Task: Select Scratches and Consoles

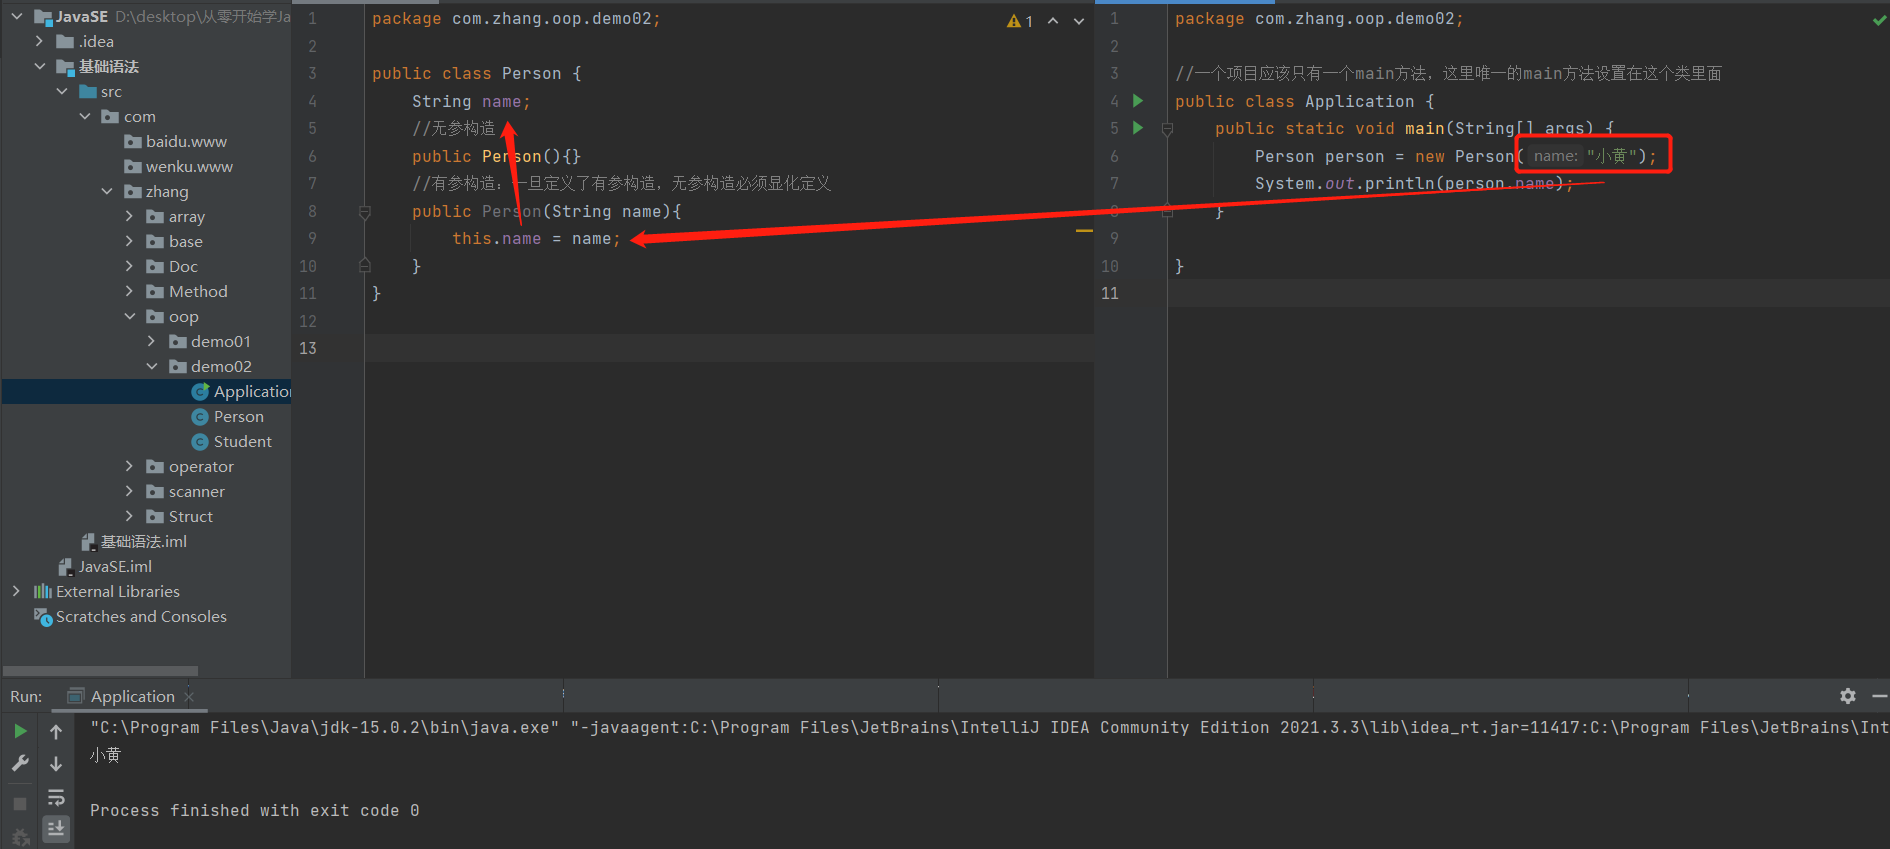Action: [x=141, y=616]
